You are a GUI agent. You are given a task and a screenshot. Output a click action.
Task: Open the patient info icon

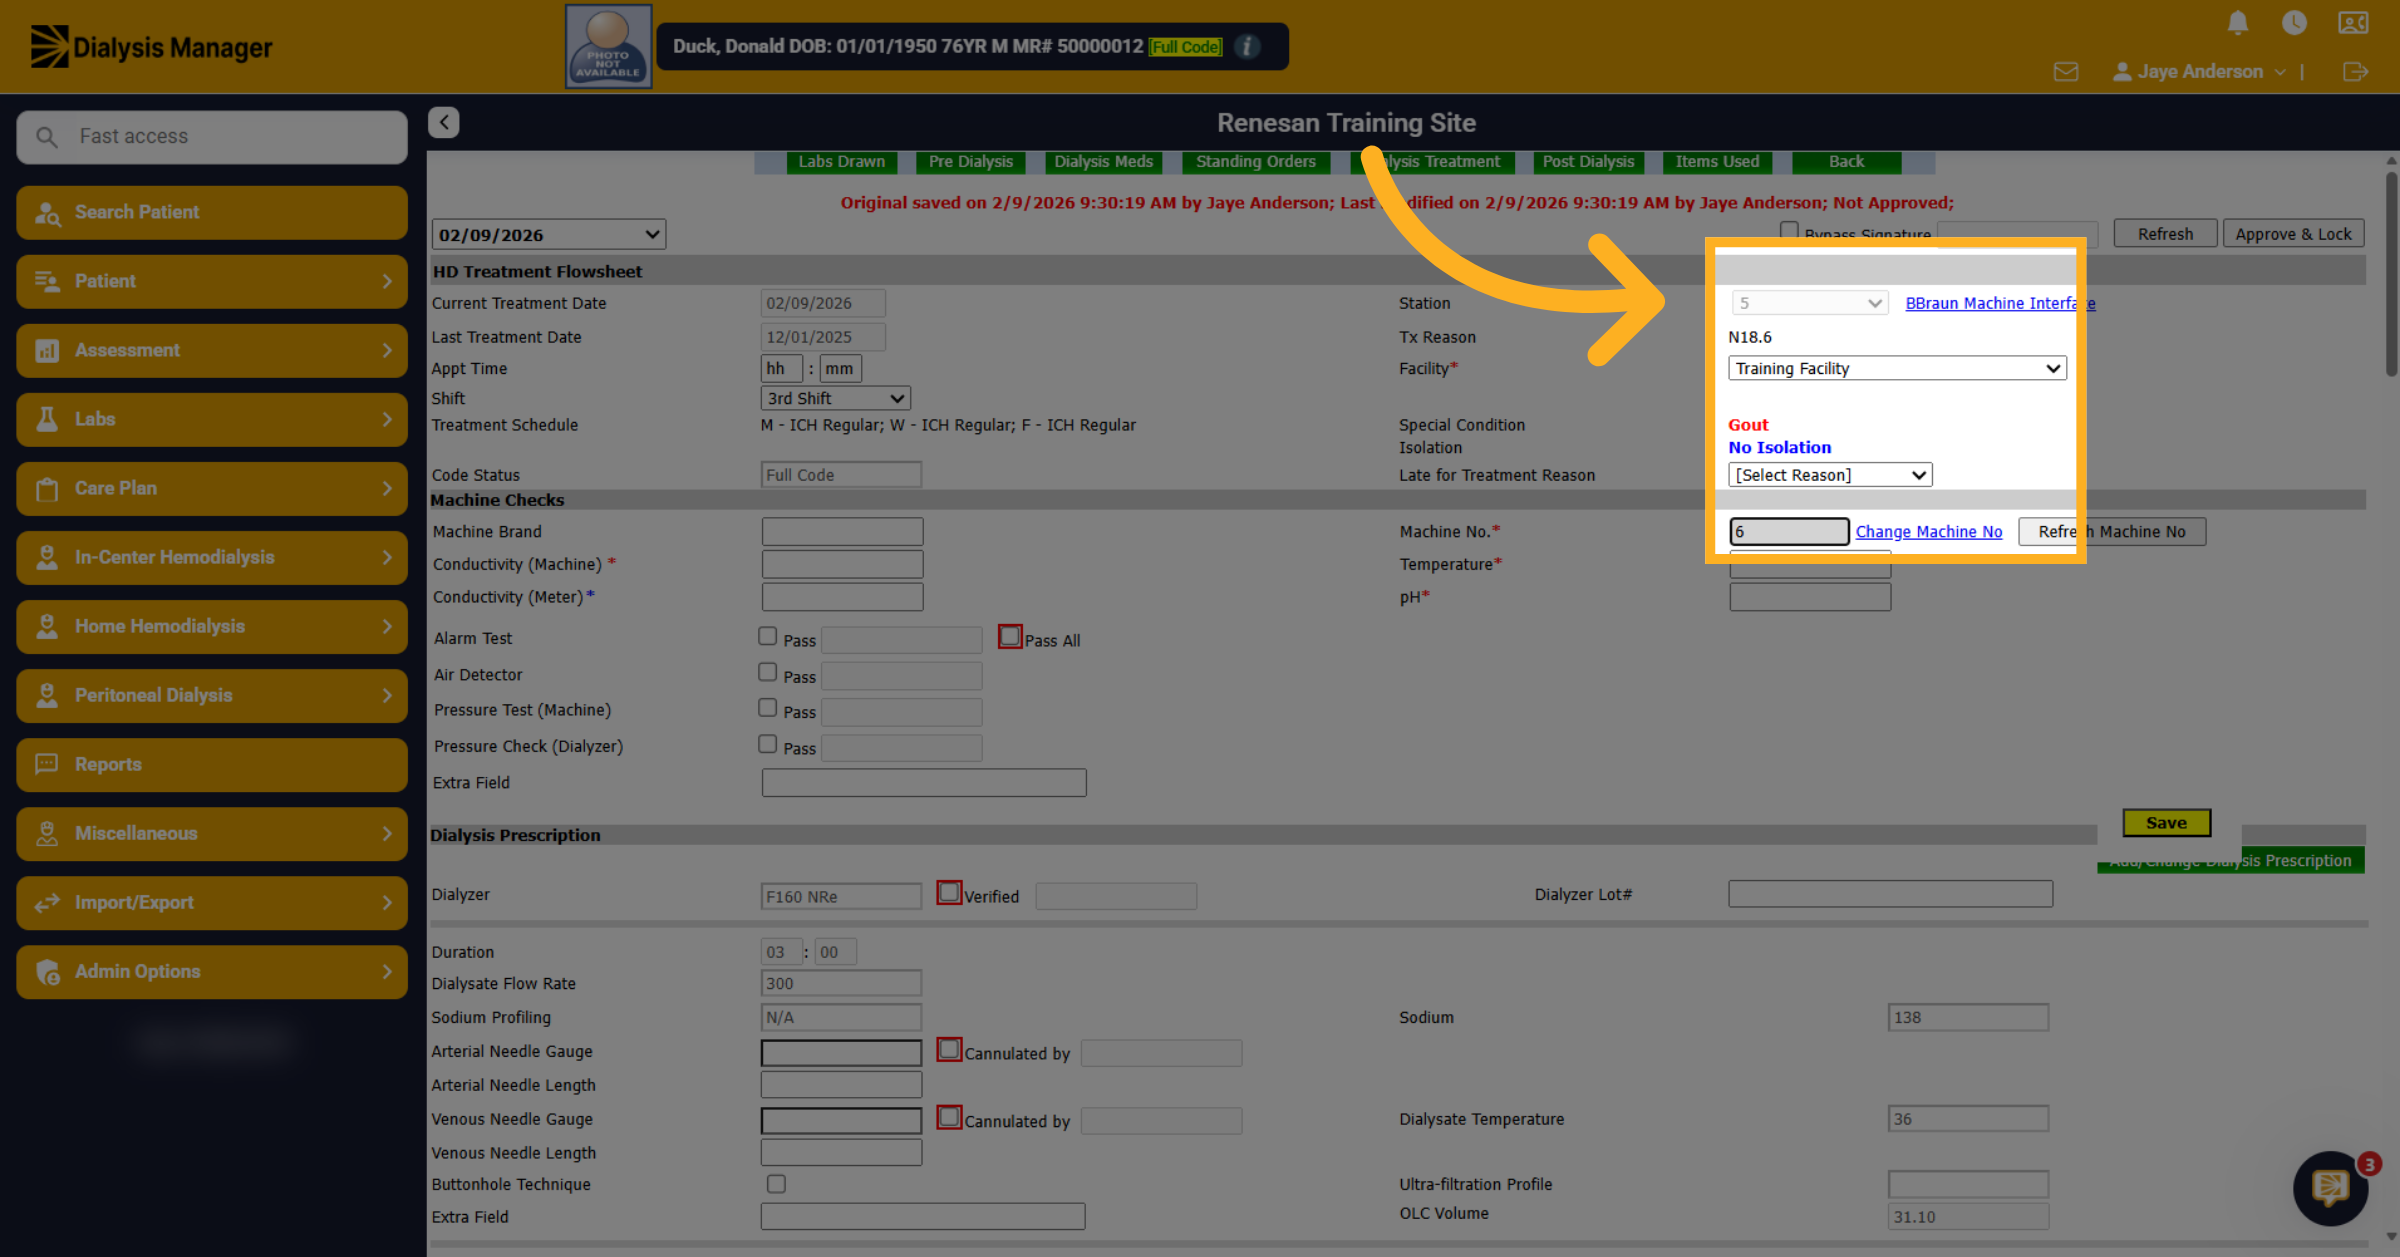point(1247,46)
